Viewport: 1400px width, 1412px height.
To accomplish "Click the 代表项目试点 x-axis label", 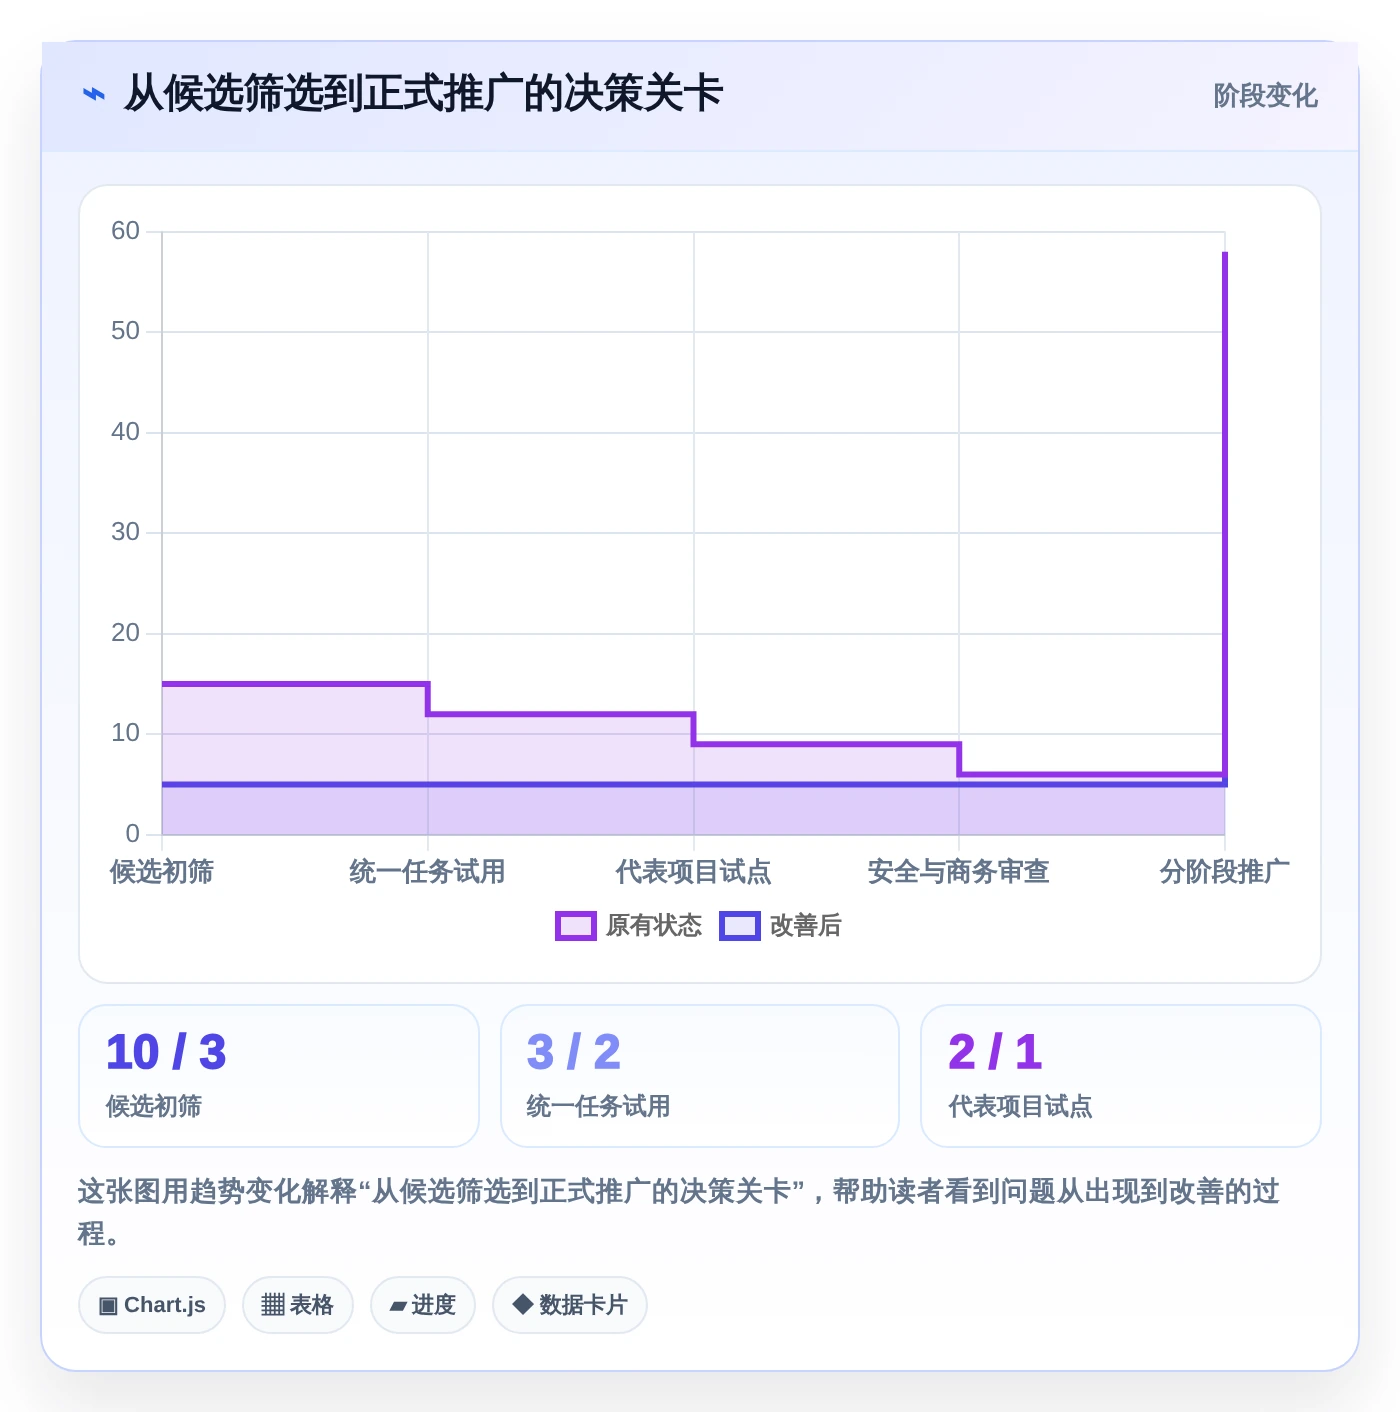I will 693,872.
